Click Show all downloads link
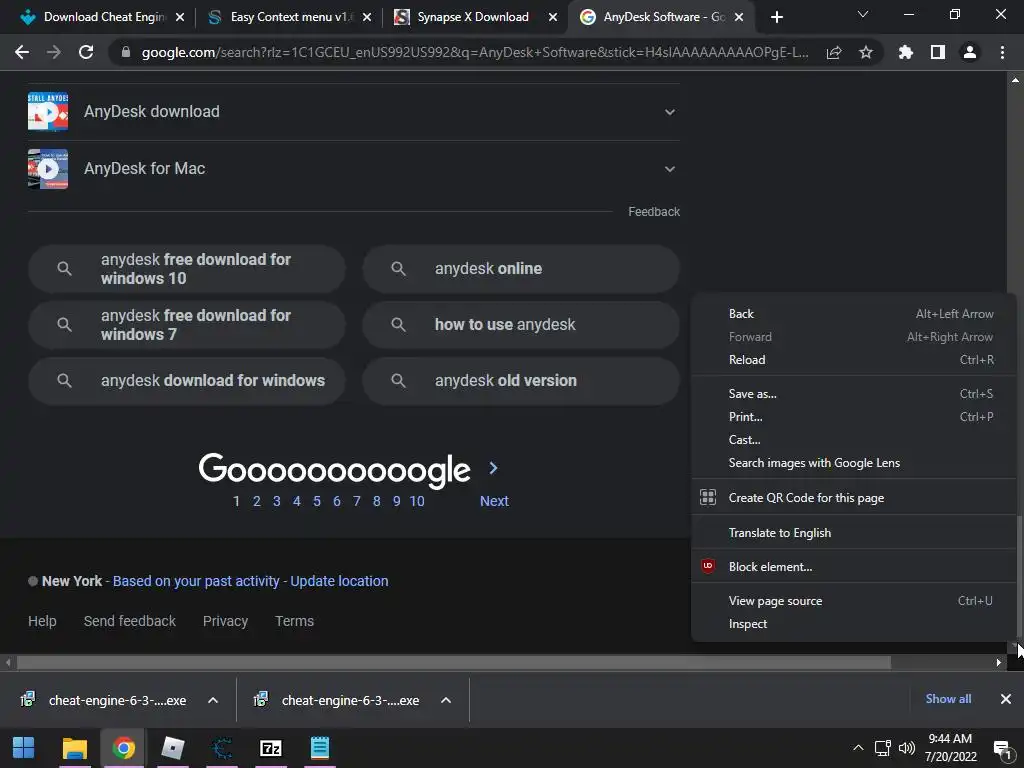The height and width of the screenshot is (768, 1024). 948,699
